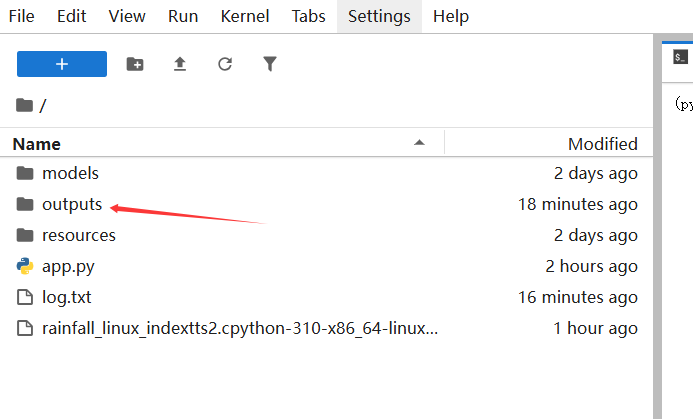Open the Kernel menu
The image size is (693, 419).
(245, 17)
